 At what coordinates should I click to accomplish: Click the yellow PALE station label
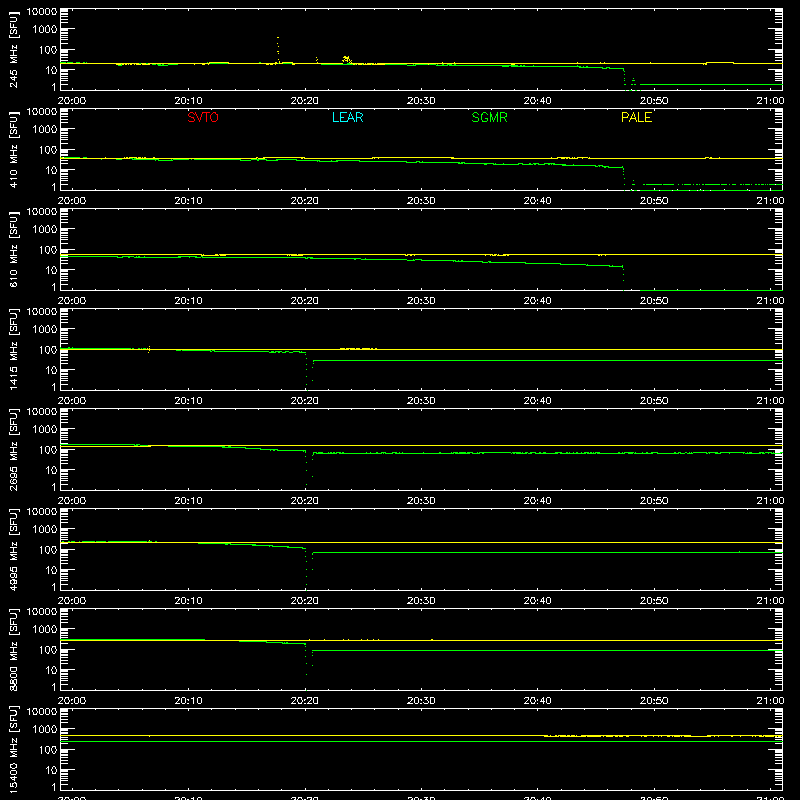coord(636,117)
